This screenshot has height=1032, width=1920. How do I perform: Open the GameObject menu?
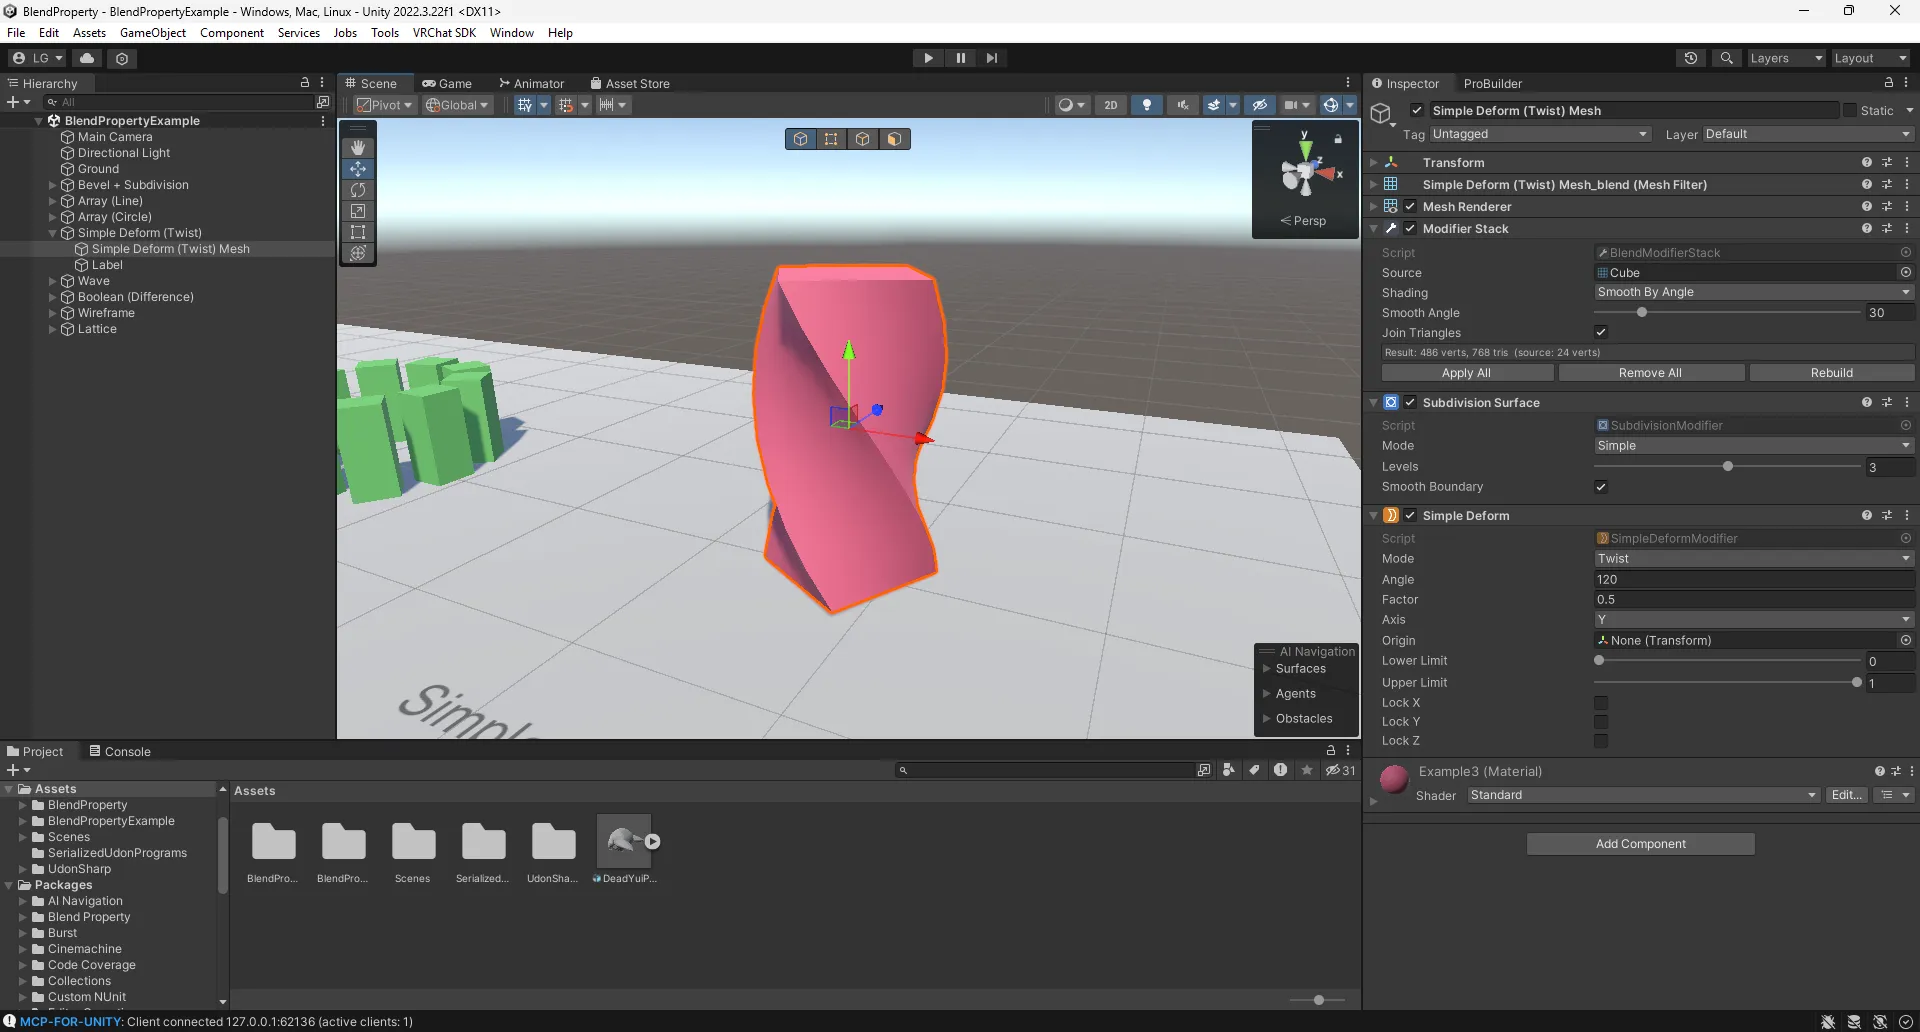[x=153, y=33]
